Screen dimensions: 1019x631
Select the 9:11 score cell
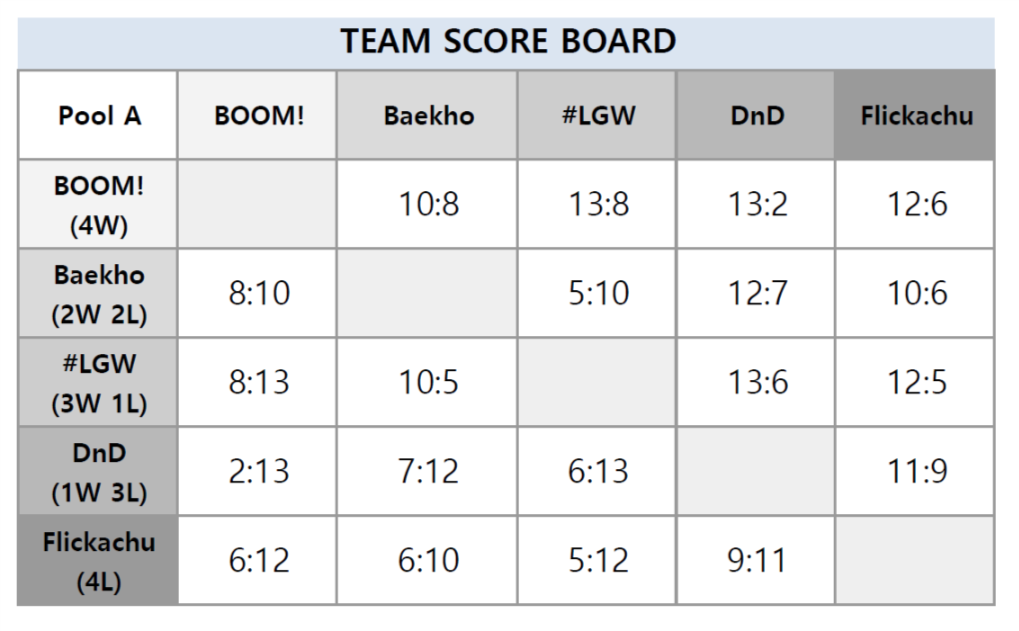[756, 560]
